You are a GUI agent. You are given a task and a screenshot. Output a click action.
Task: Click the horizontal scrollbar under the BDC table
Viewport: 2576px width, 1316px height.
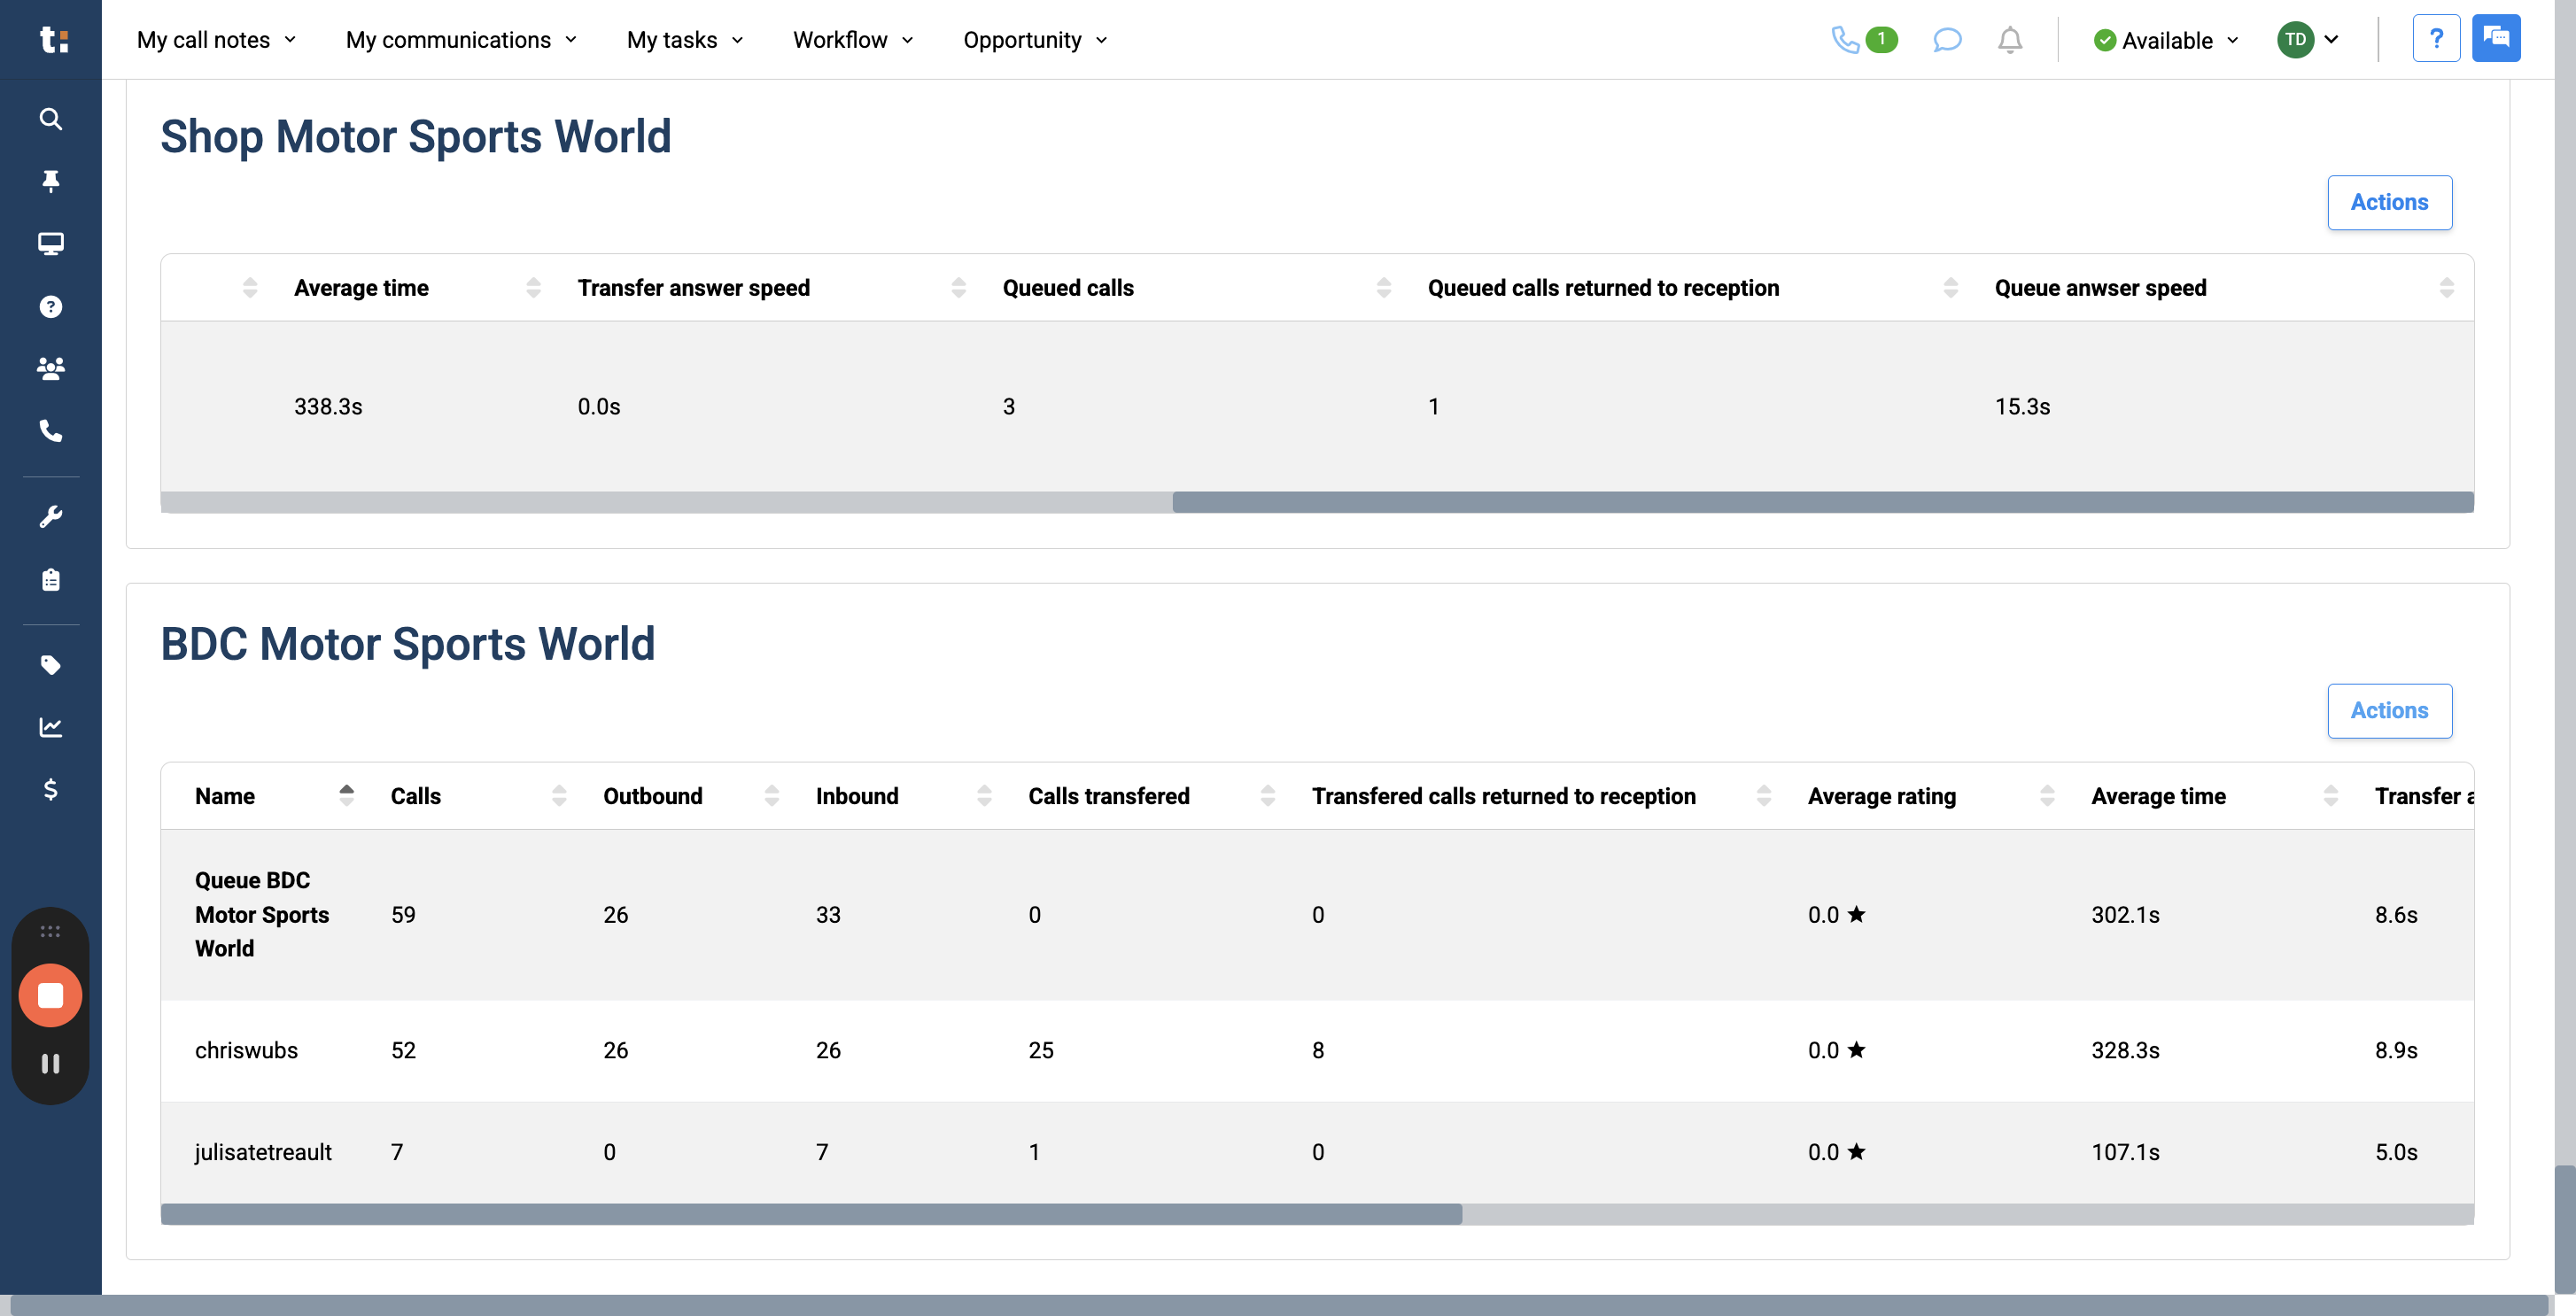click(811, 1213)
